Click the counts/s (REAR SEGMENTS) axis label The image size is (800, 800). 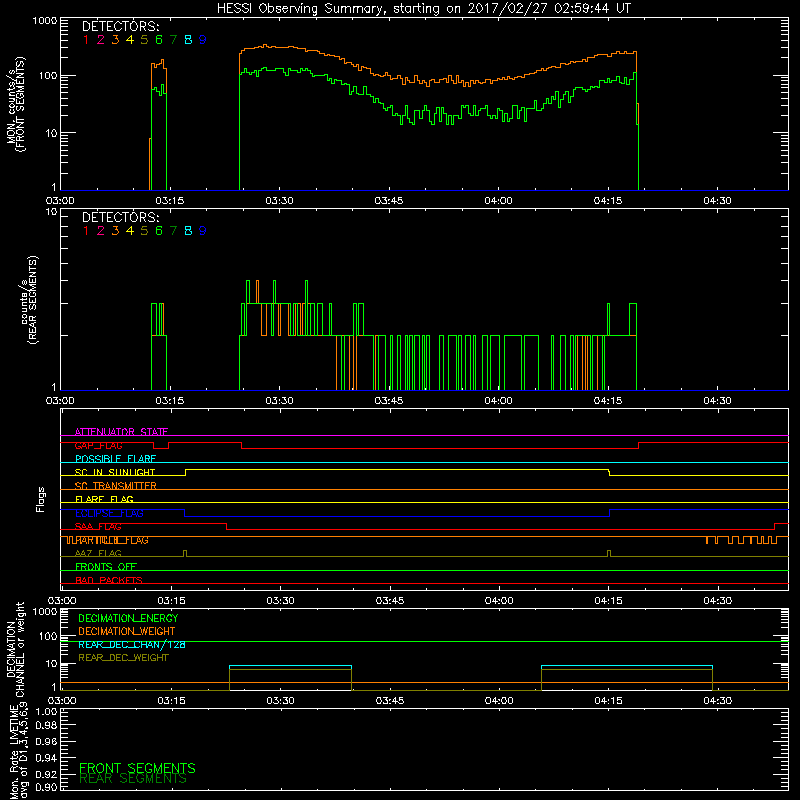point(29,300)
